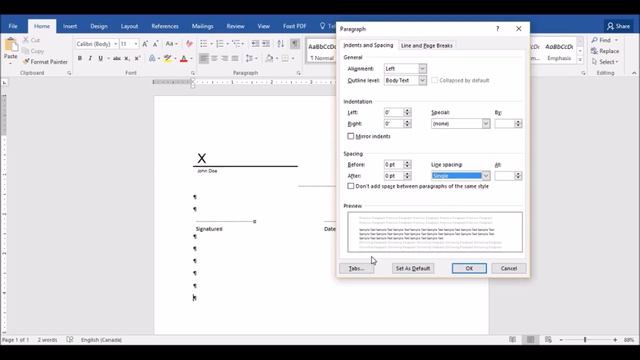Click the Format Painter tool

[45, 62]
